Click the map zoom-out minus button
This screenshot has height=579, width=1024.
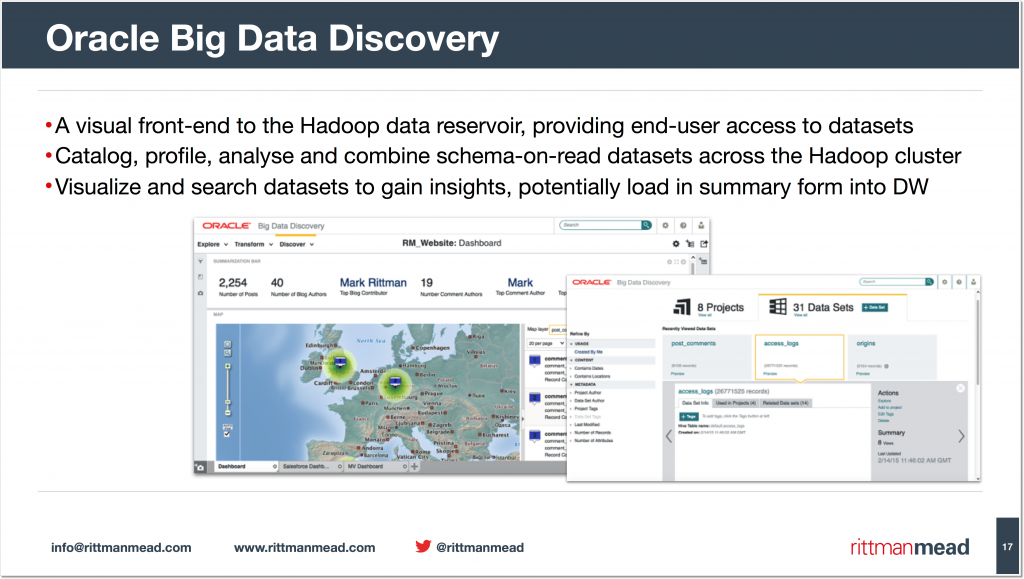pyautogui.click(x=228, y=413)
